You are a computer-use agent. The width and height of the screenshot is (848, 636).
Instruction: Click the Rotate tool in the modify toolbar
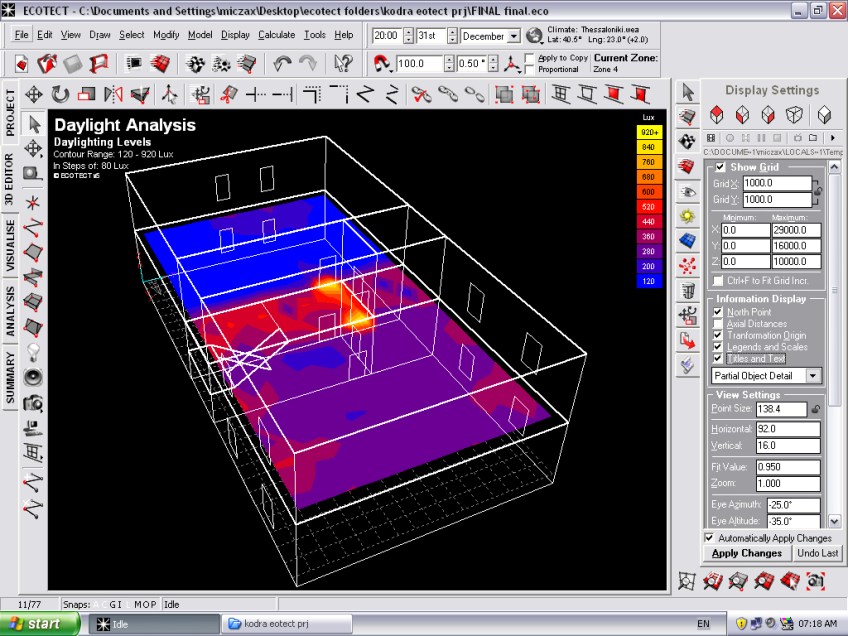[60, 94]
